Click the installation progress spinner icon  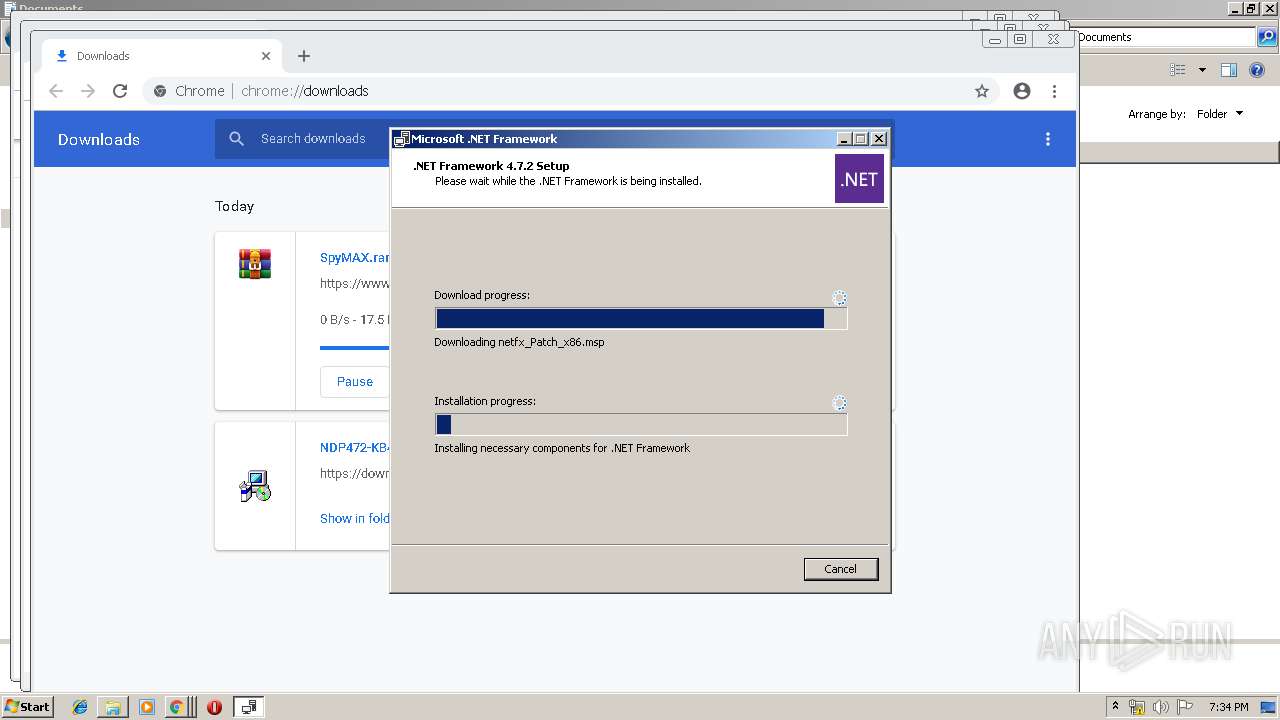(839, 403)
